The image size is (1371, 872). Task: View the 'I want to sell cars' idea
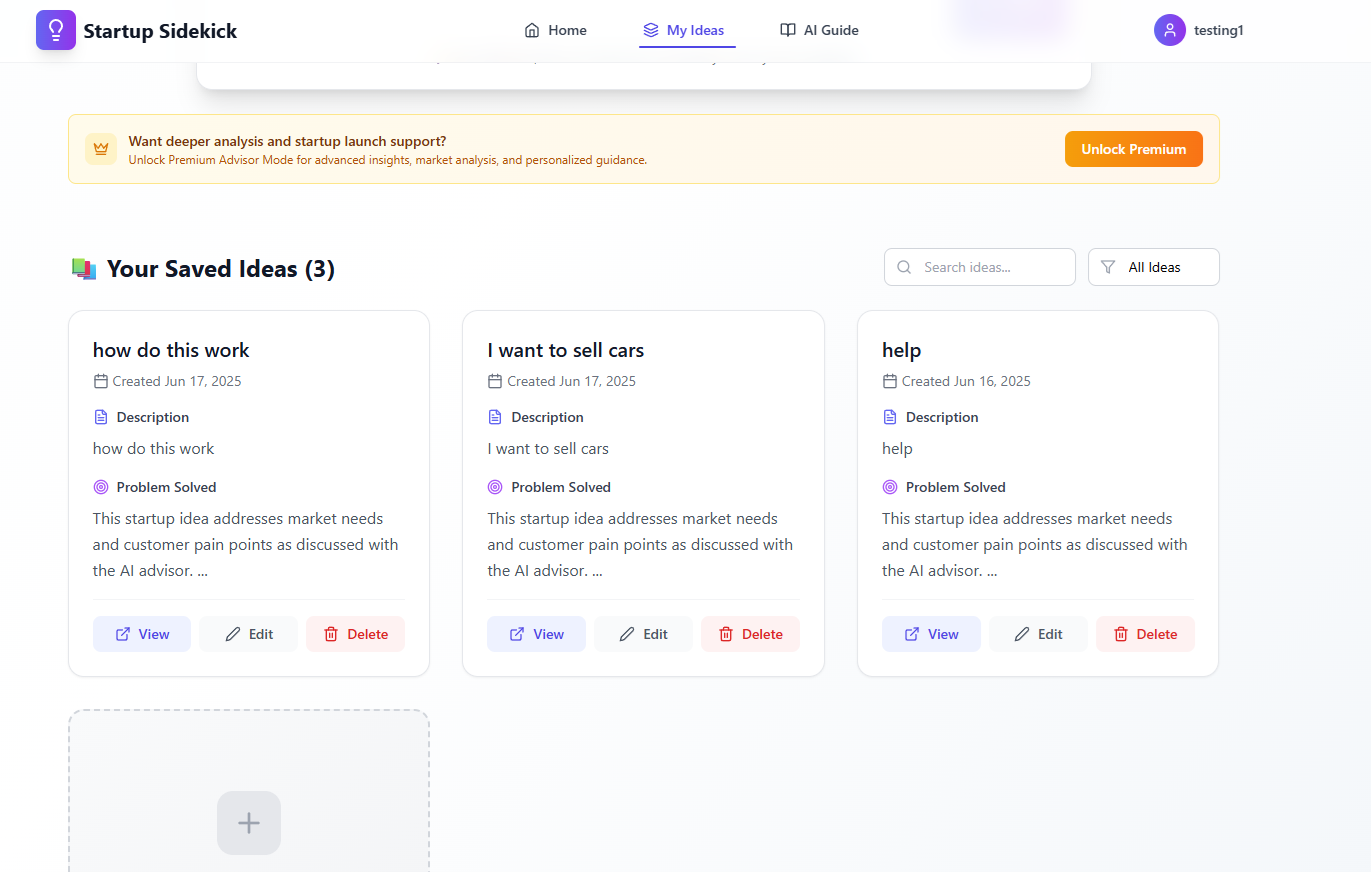(536, 633)
